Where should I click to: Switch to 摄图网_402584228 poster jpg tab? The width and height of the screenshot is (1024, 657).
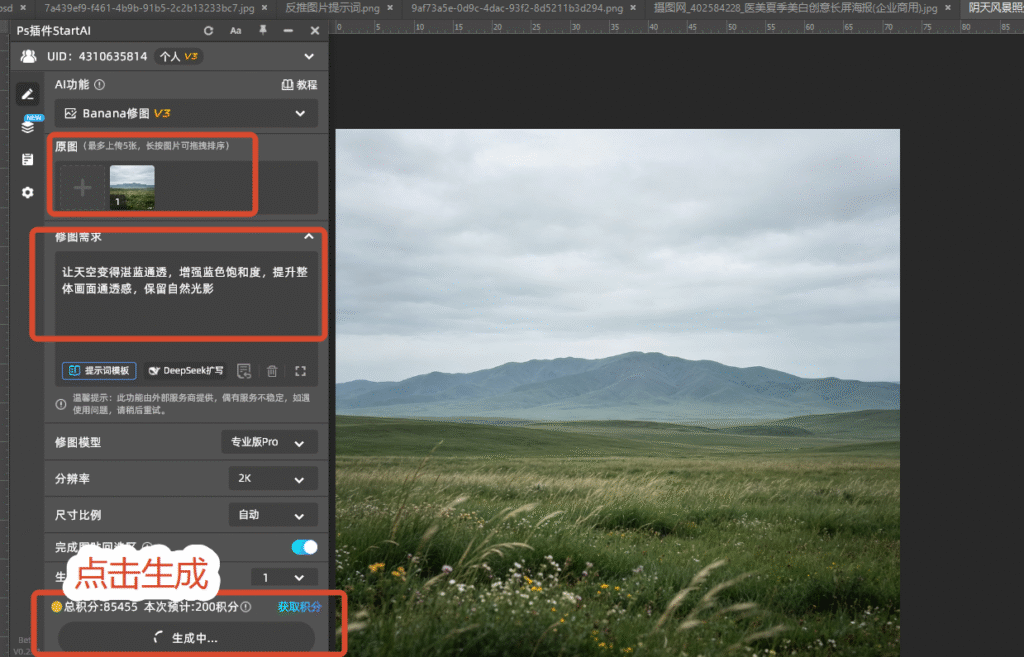(795, 8)
